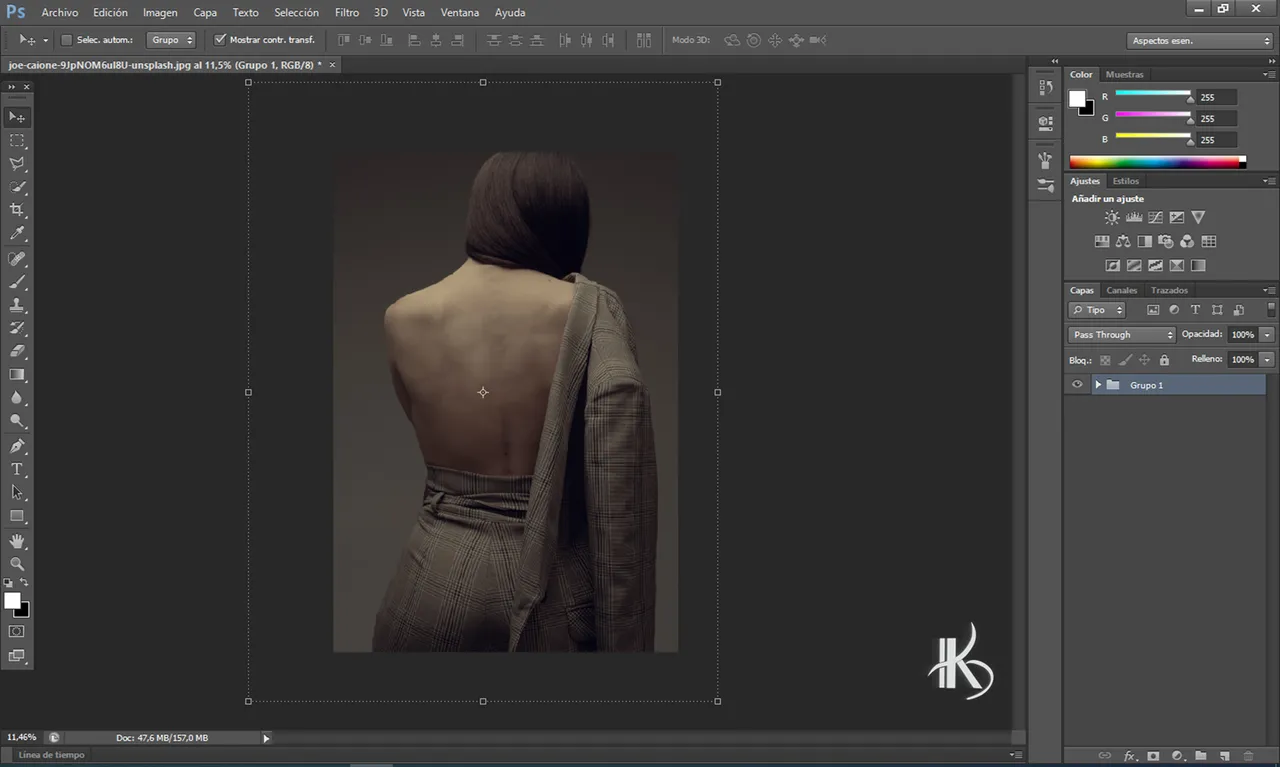Select the Hand tool

tap(17, 541)
